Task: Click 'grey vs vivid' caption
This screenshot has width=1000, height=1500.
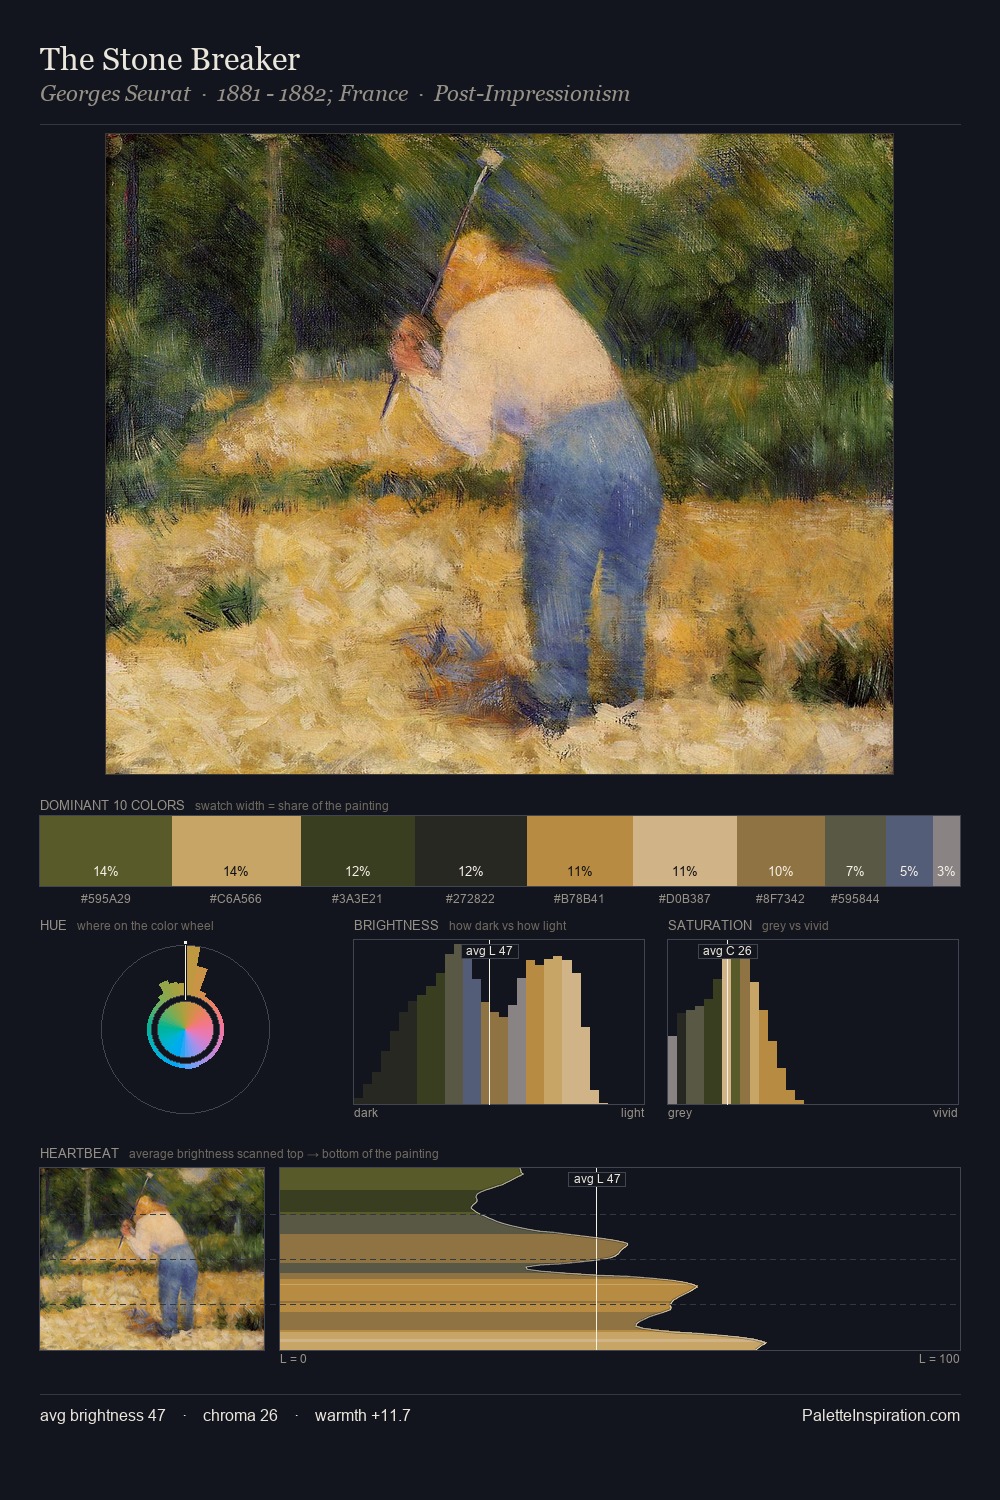Action: pos(795,926)
